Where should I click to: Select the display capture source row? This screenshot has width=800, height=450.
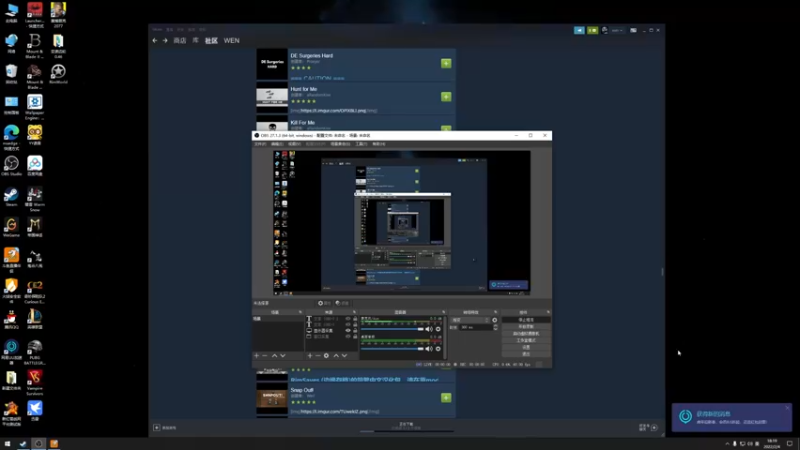coord(332,331)
